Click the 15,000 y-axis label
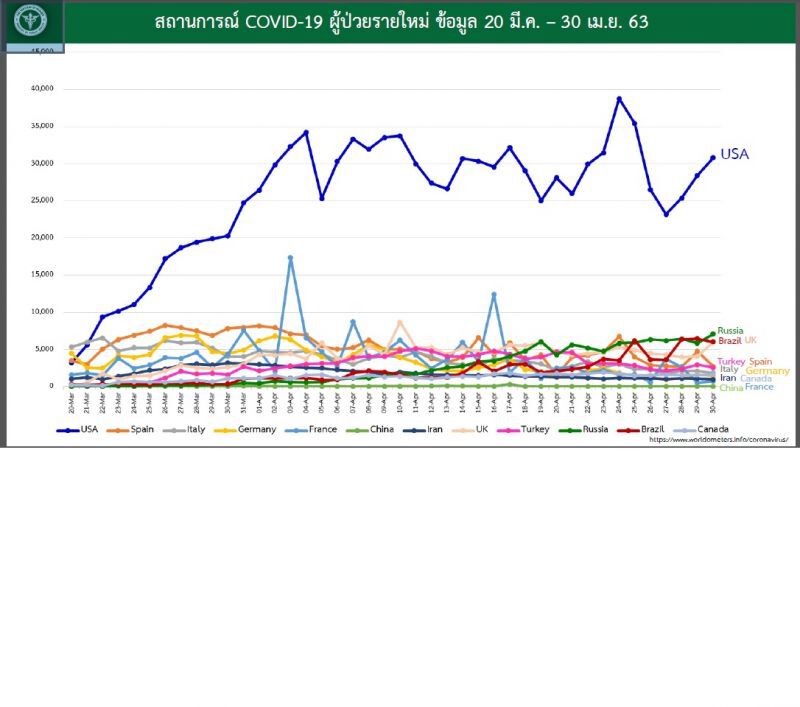This screenshot has width=800, height=707. tap(42, 274)
